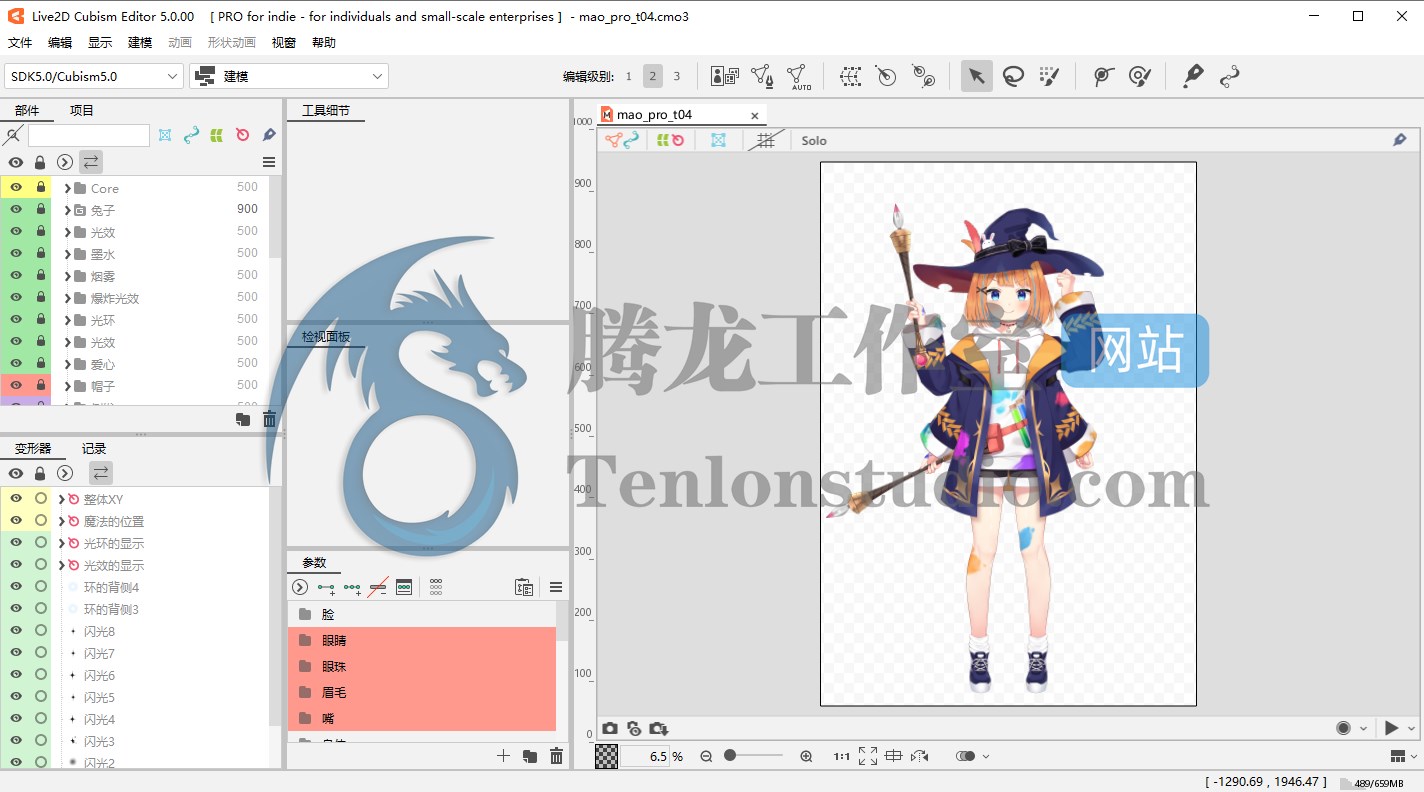
Task: Delete selected part with trash icon
Action: [x=269, y=419]
